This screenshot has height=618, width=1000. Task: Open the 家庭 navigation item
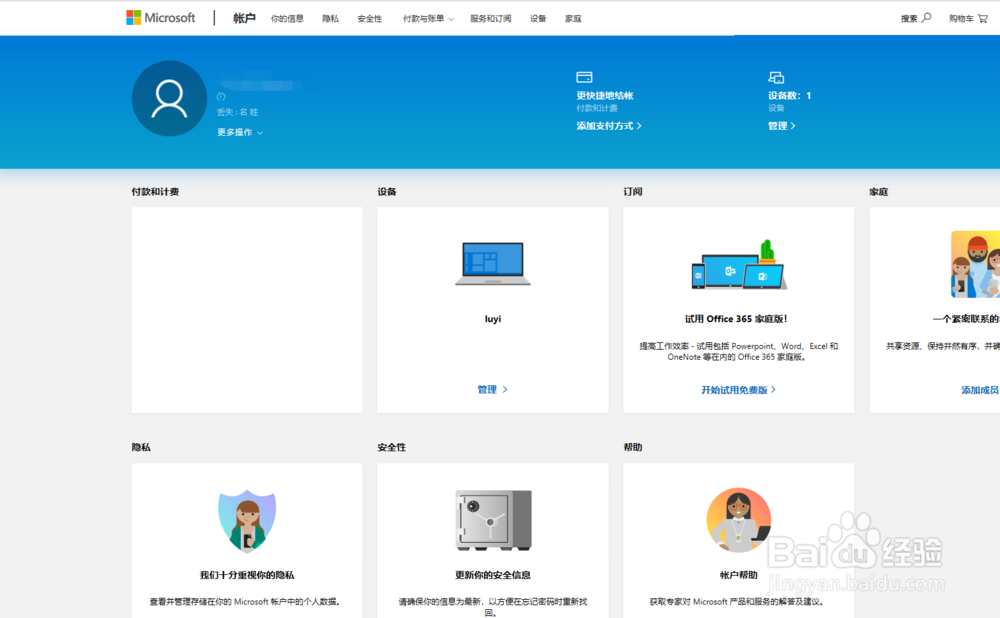coord(573,18)
